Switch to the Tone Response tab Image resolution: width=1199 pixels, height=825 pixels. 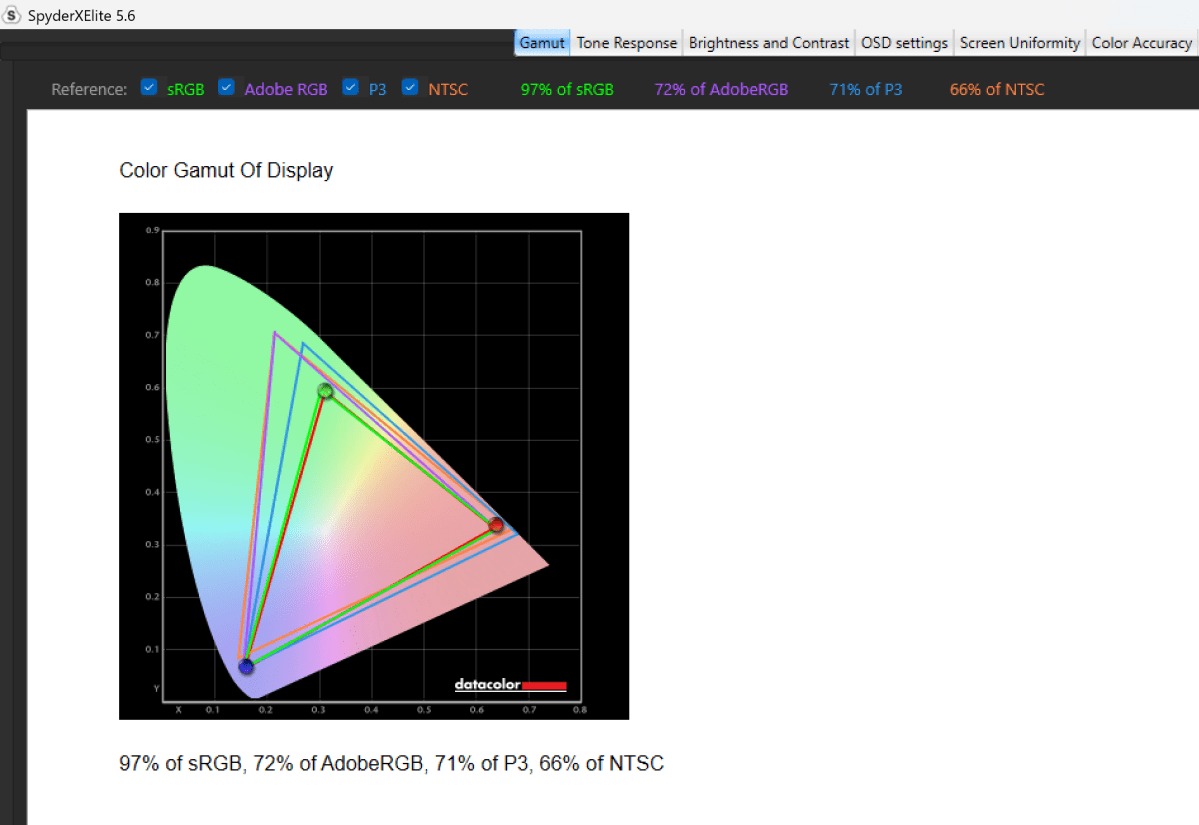click(x=627, y=43)
